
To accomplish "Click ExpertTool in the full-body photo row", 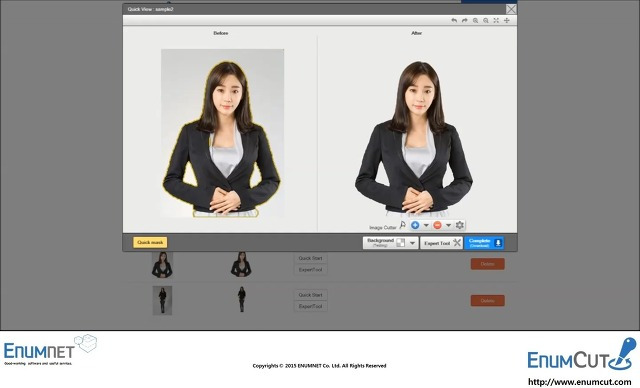I will 310,306.
